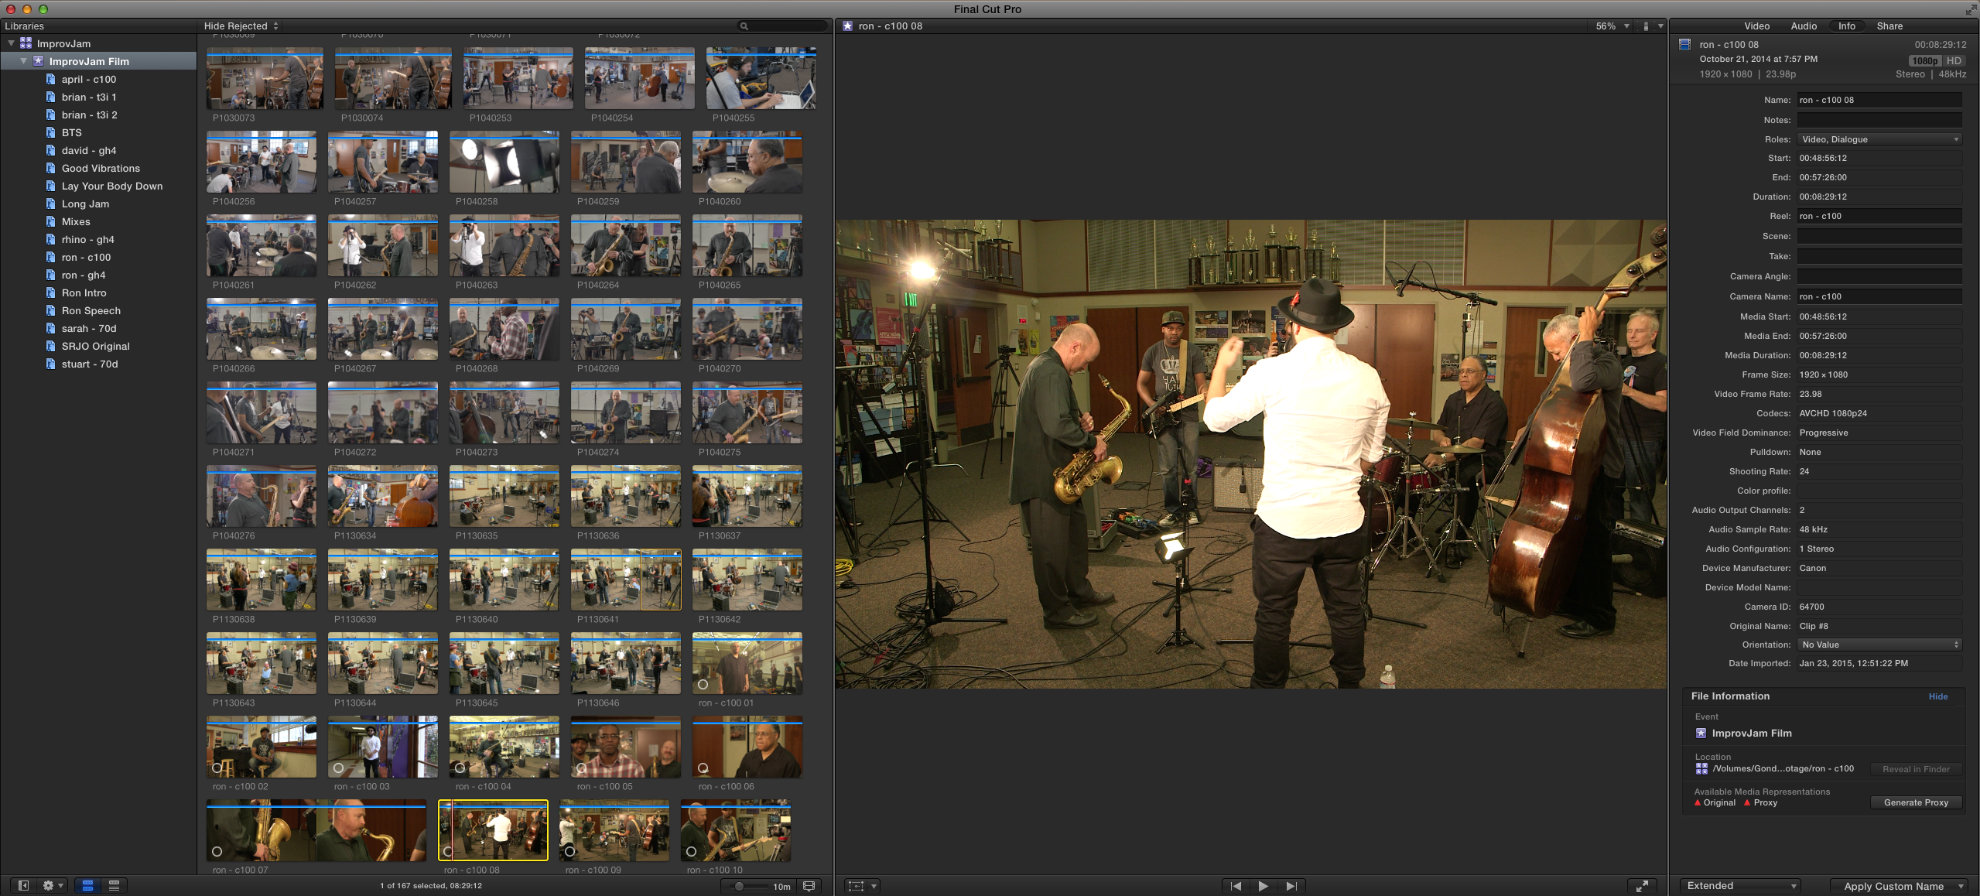Enter full-screen viewer playback
This screenshot has height=896, width=1980.
1641,886
